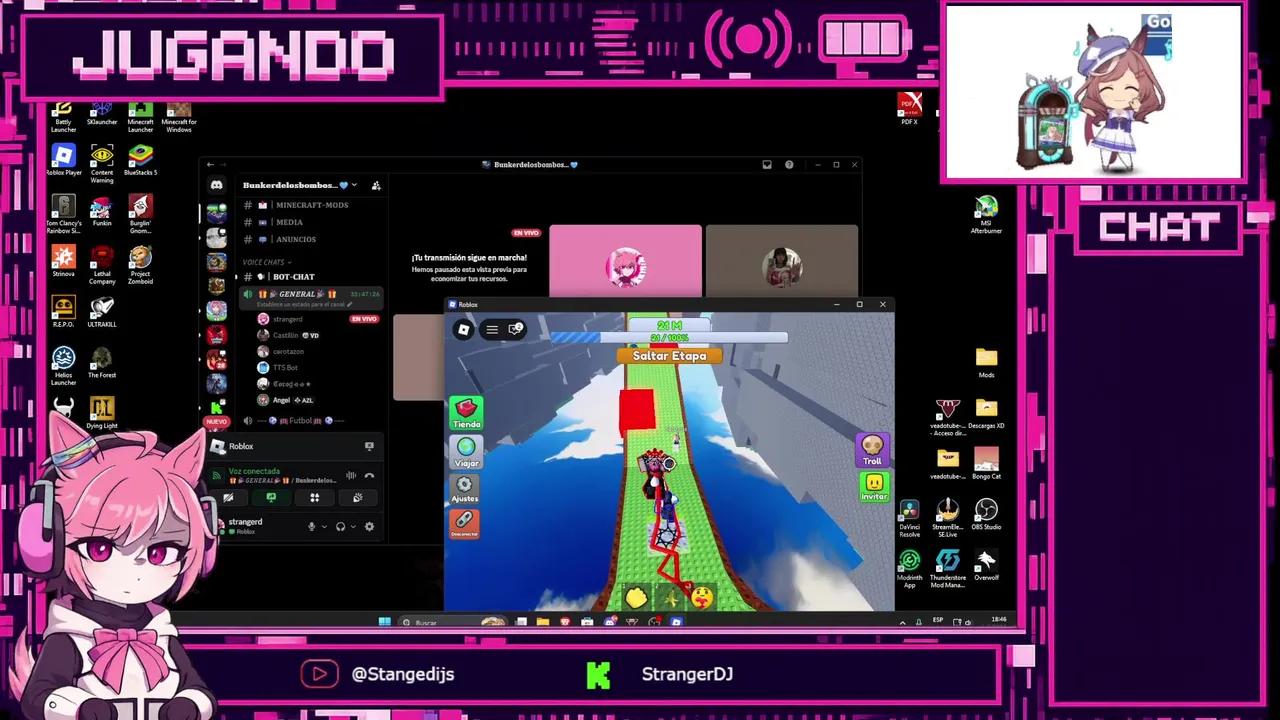Open the BlueStacks 5 desktop shortcut
The image size is (1280, 720).
tap(140, 160)
